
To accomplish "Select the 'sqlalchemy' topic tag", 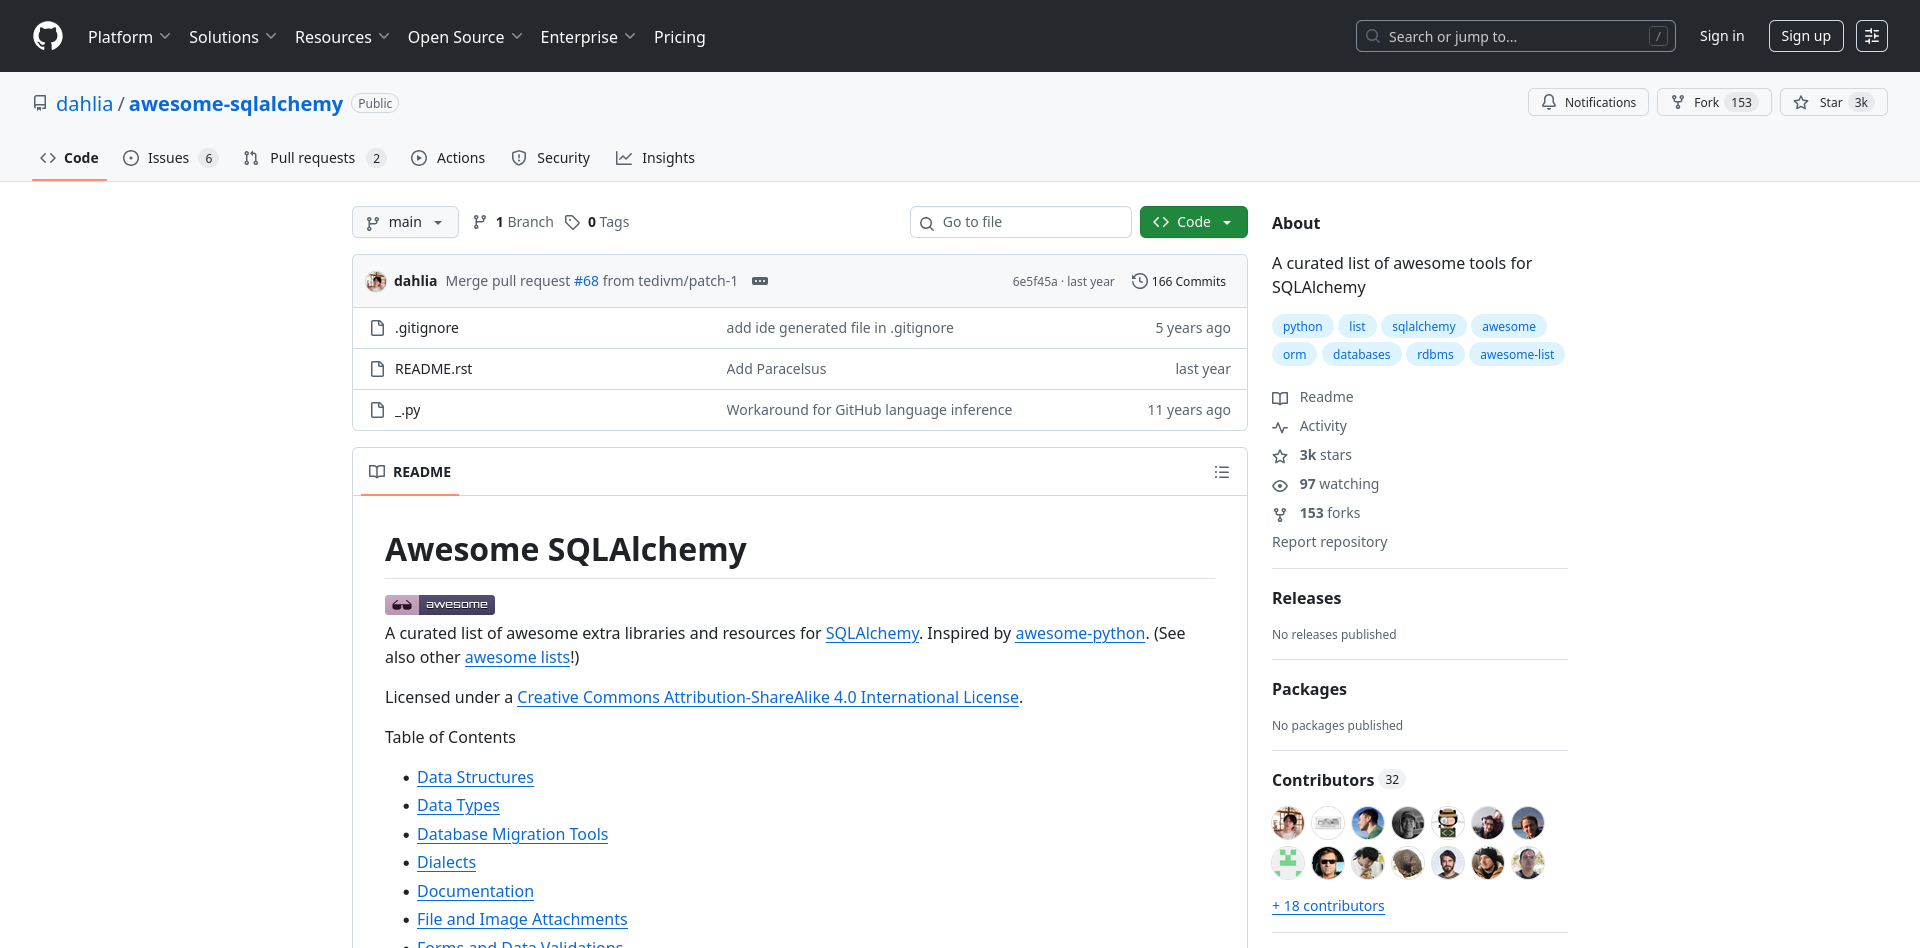I will click(1423, 326).
